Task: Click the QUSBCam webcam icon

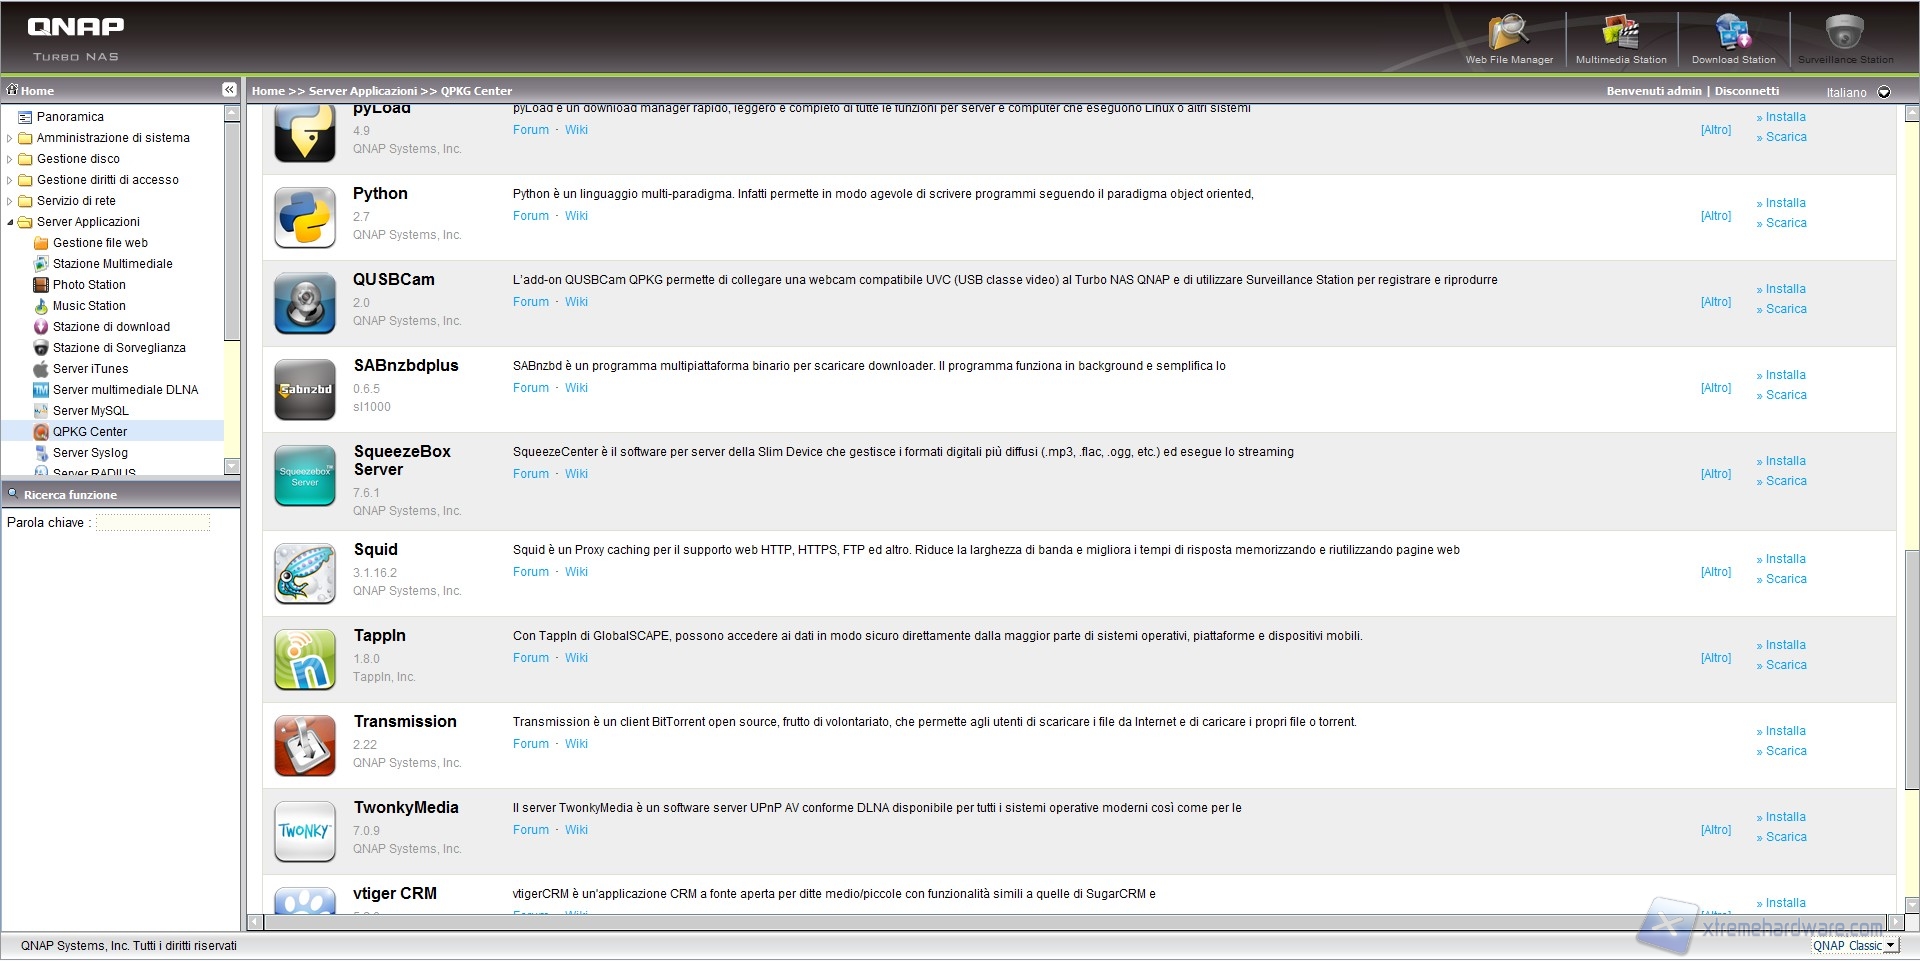Action: click(305, 304)
